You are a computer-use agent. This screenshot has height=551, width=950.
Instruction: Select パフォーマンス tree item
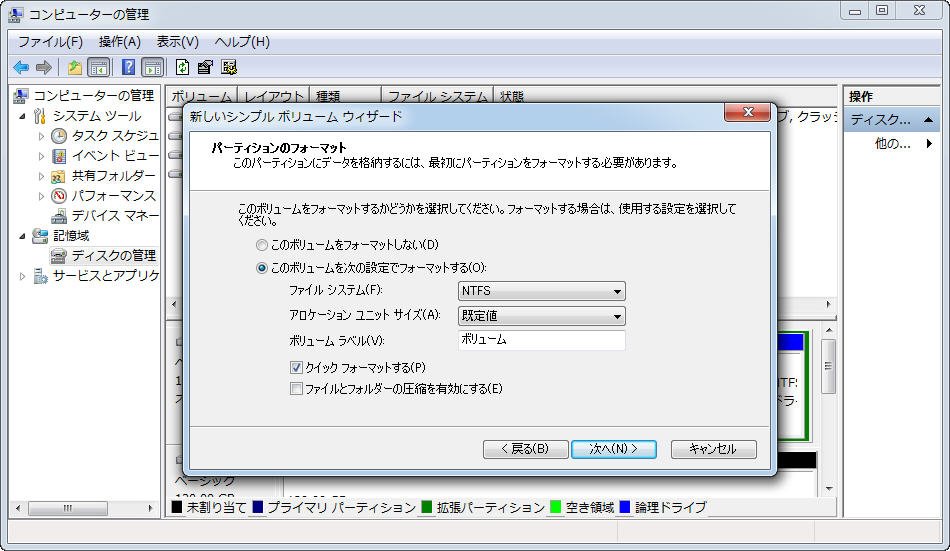point(114,195)
